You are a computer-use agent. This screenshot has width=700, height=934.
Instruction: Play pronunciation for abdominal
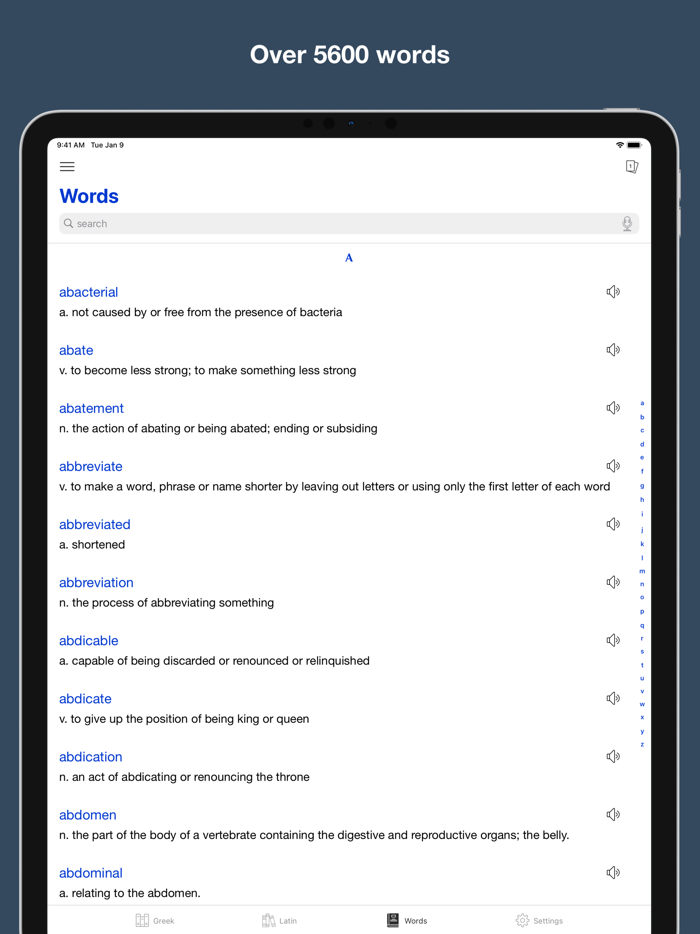(x=613, y=873)
